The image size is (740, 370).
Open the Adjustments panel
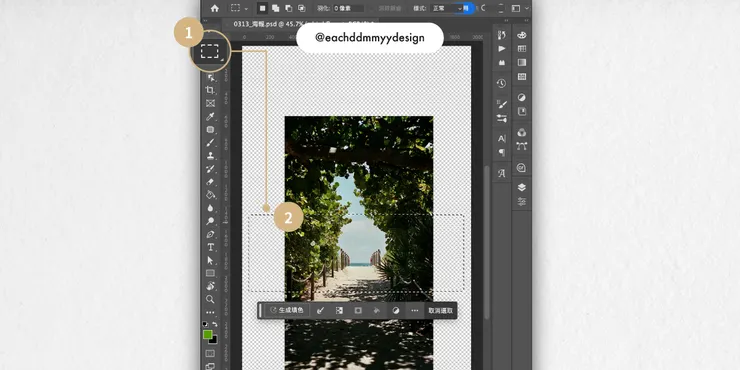pos(521,97)
